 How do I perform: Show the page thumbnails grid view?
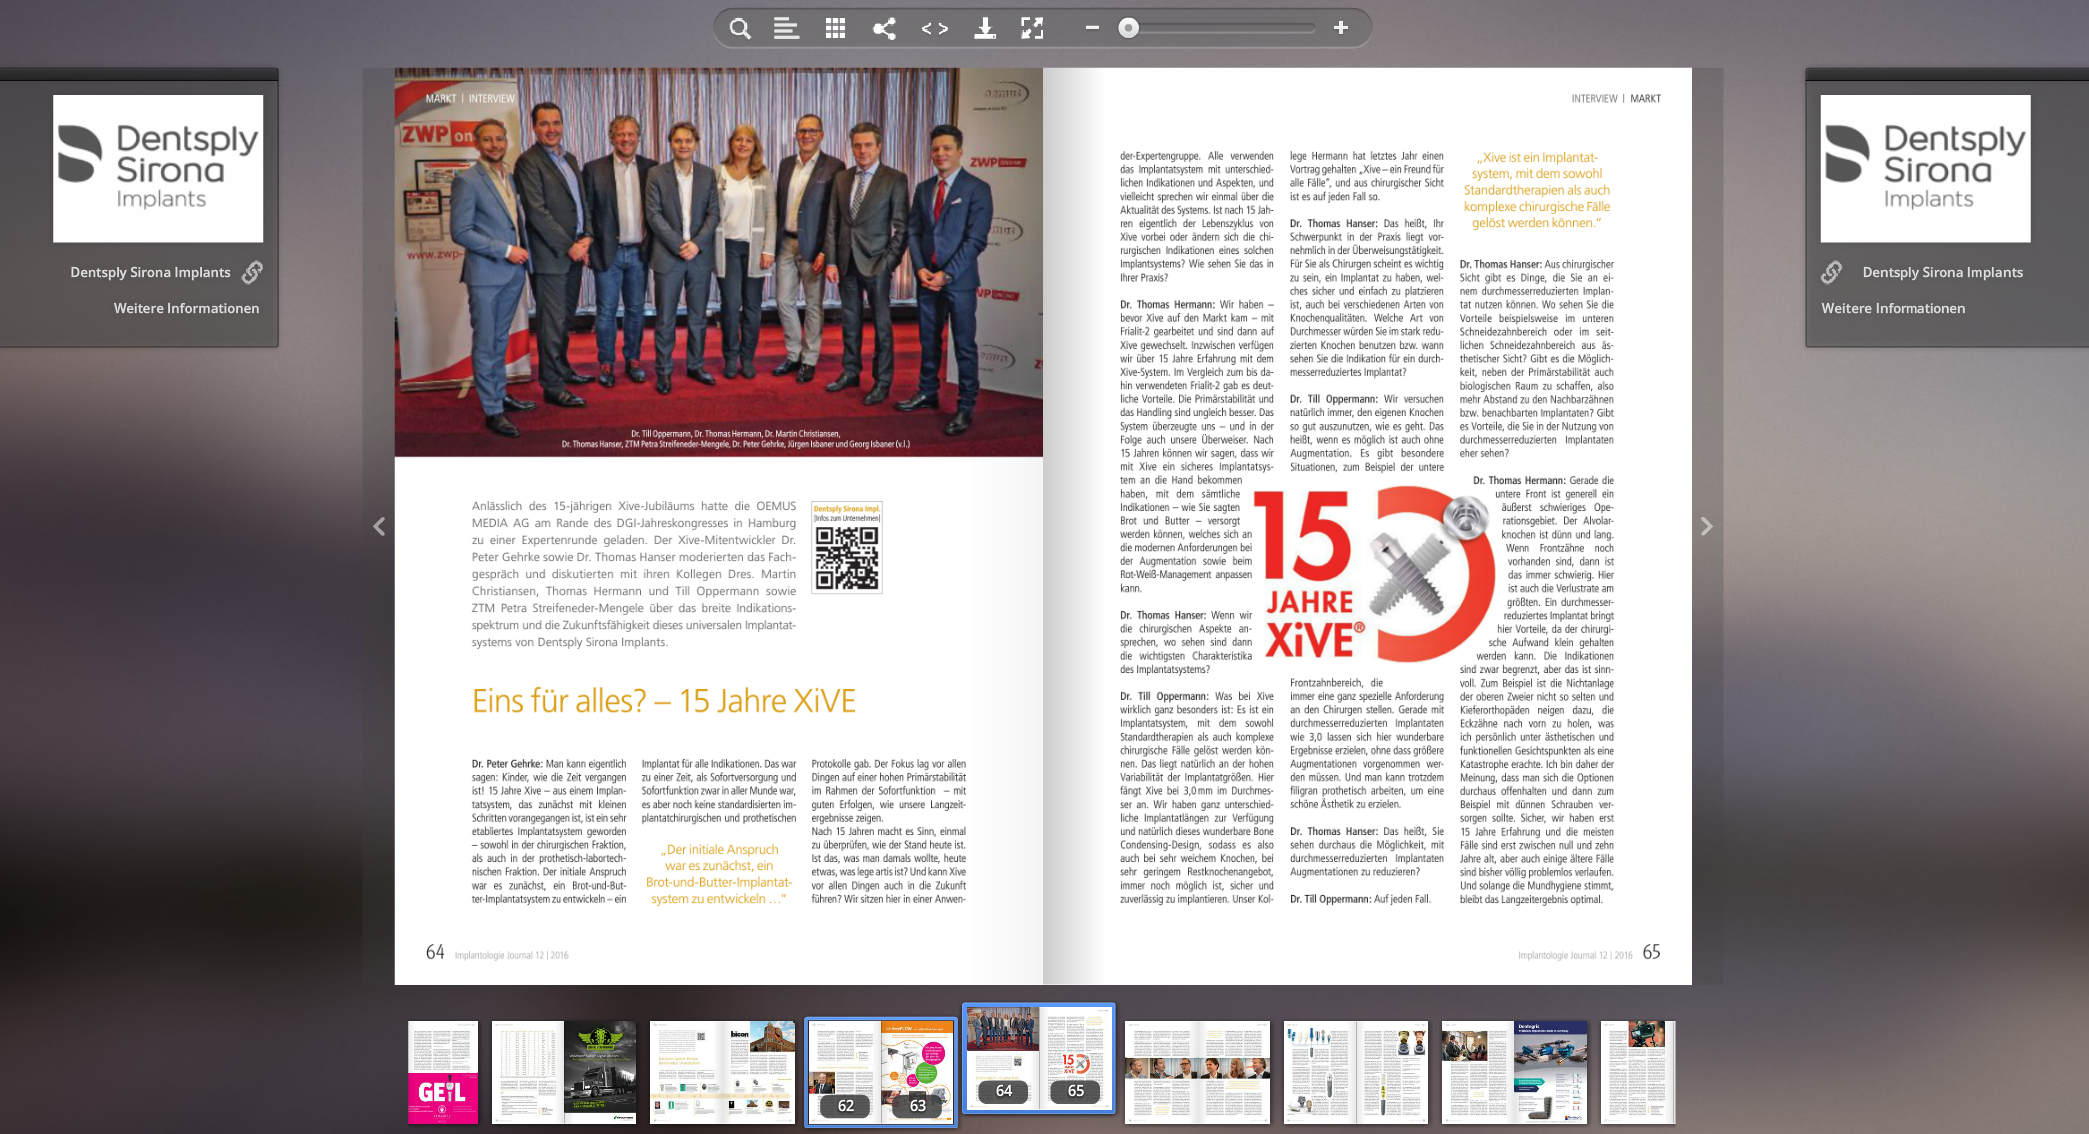pyautogui.click(x=835, y=28)
